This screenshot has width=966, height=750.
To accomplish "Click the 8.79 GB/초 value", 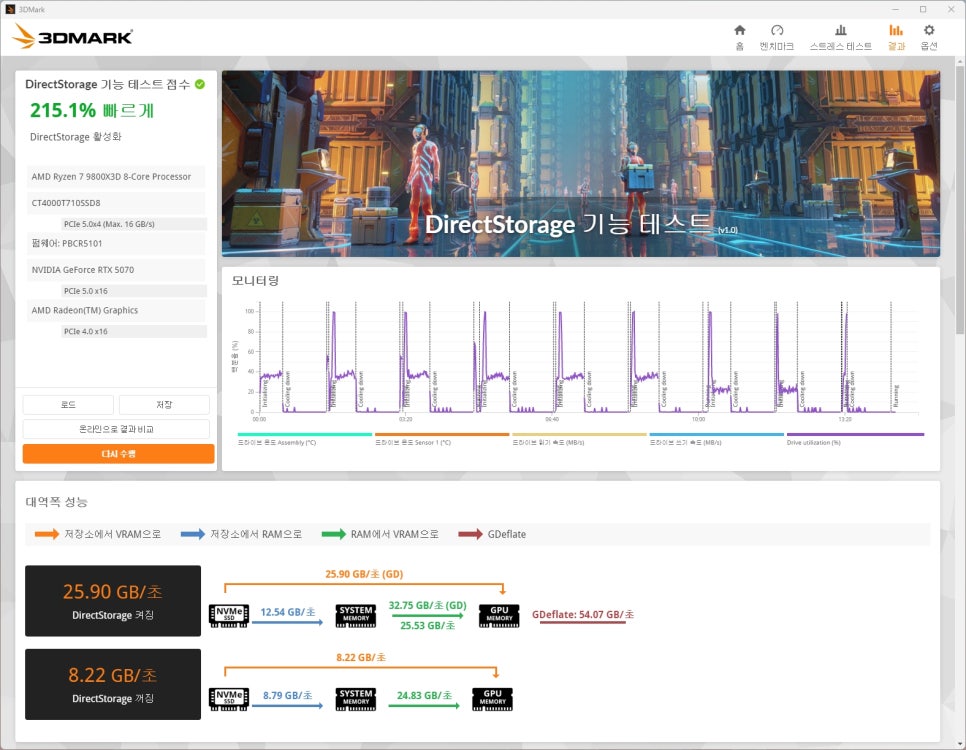I will (288, 696).
